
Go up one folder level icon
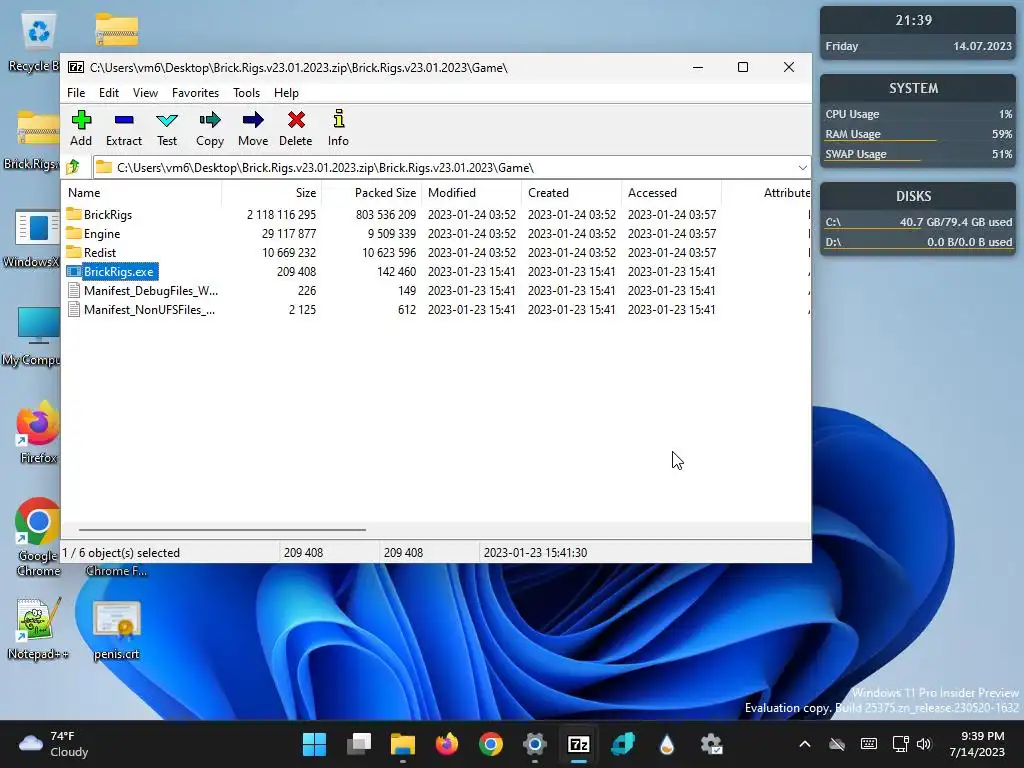(x=73, y=167)
